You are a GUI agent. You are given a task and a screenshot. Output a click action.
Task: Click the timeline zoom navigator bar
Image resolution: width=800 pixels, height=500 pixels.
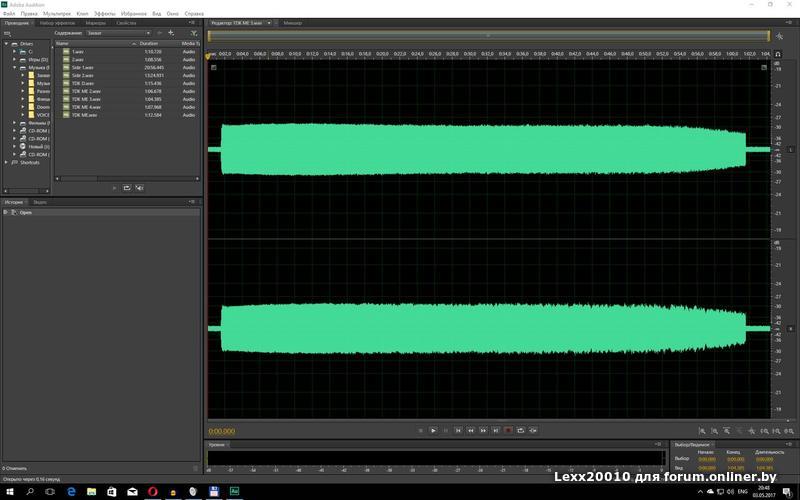point(488,35)
